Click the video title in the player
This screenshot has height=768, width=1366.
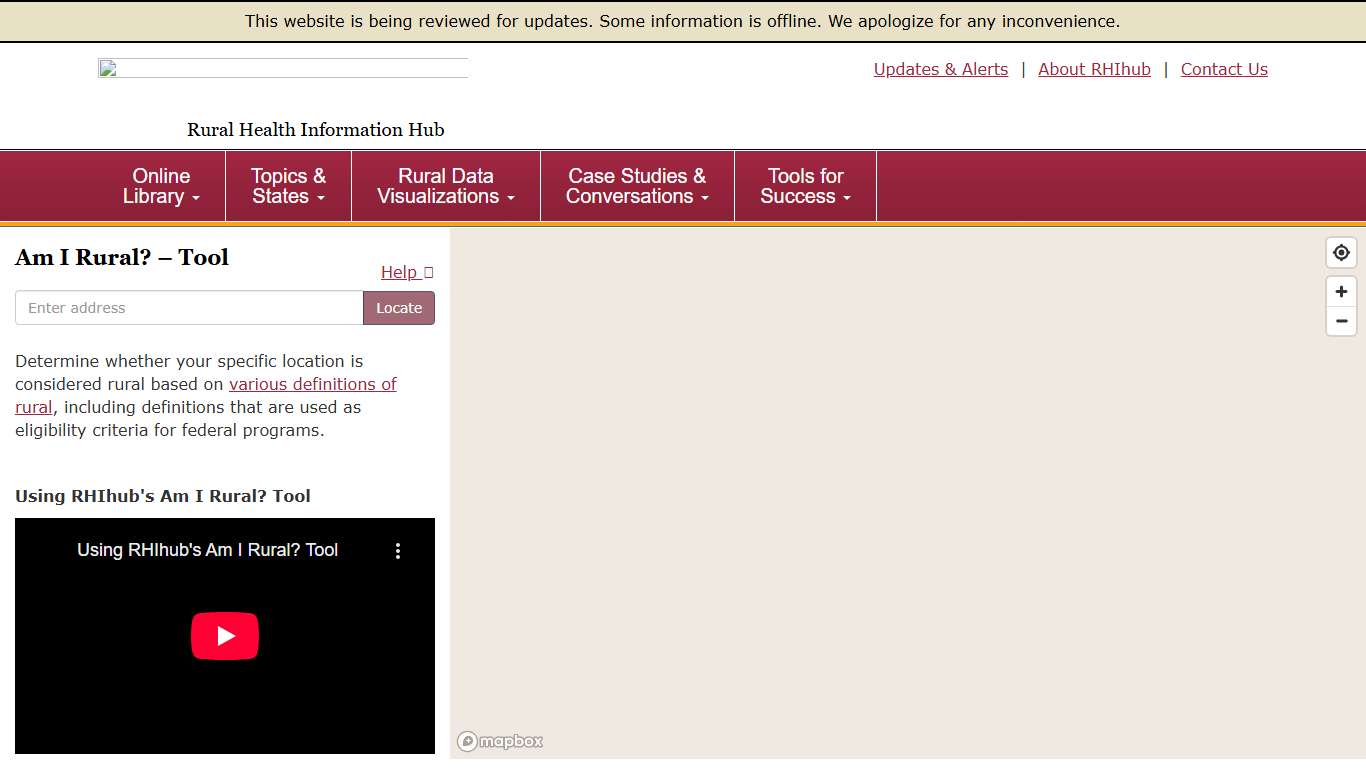tap(207, 550)
